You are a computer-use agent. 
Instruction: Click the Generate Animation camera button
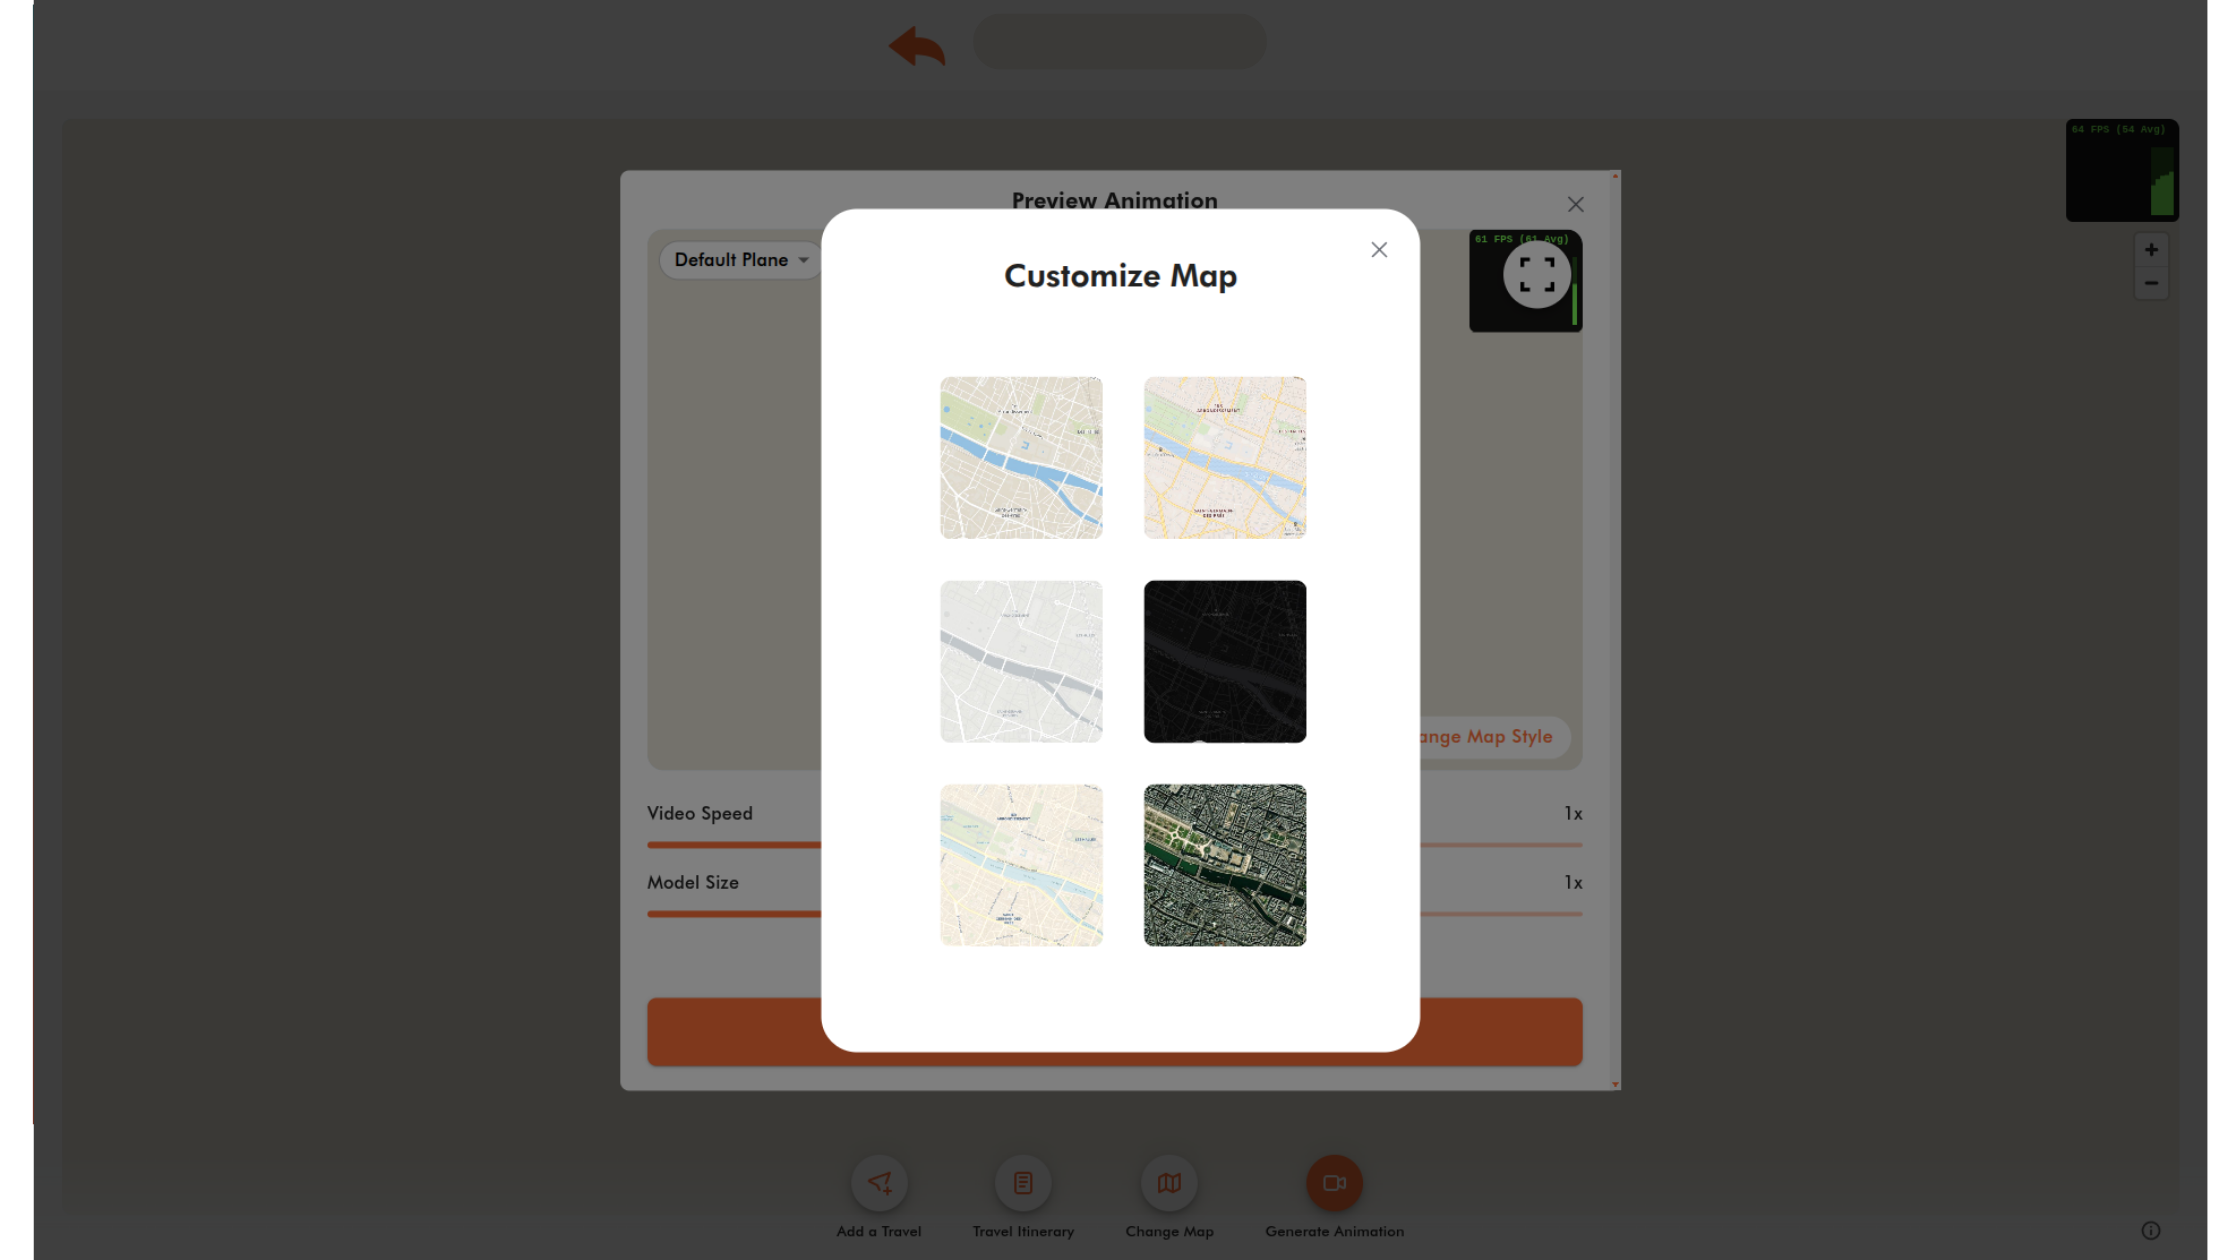(x=1334, y=1183)
